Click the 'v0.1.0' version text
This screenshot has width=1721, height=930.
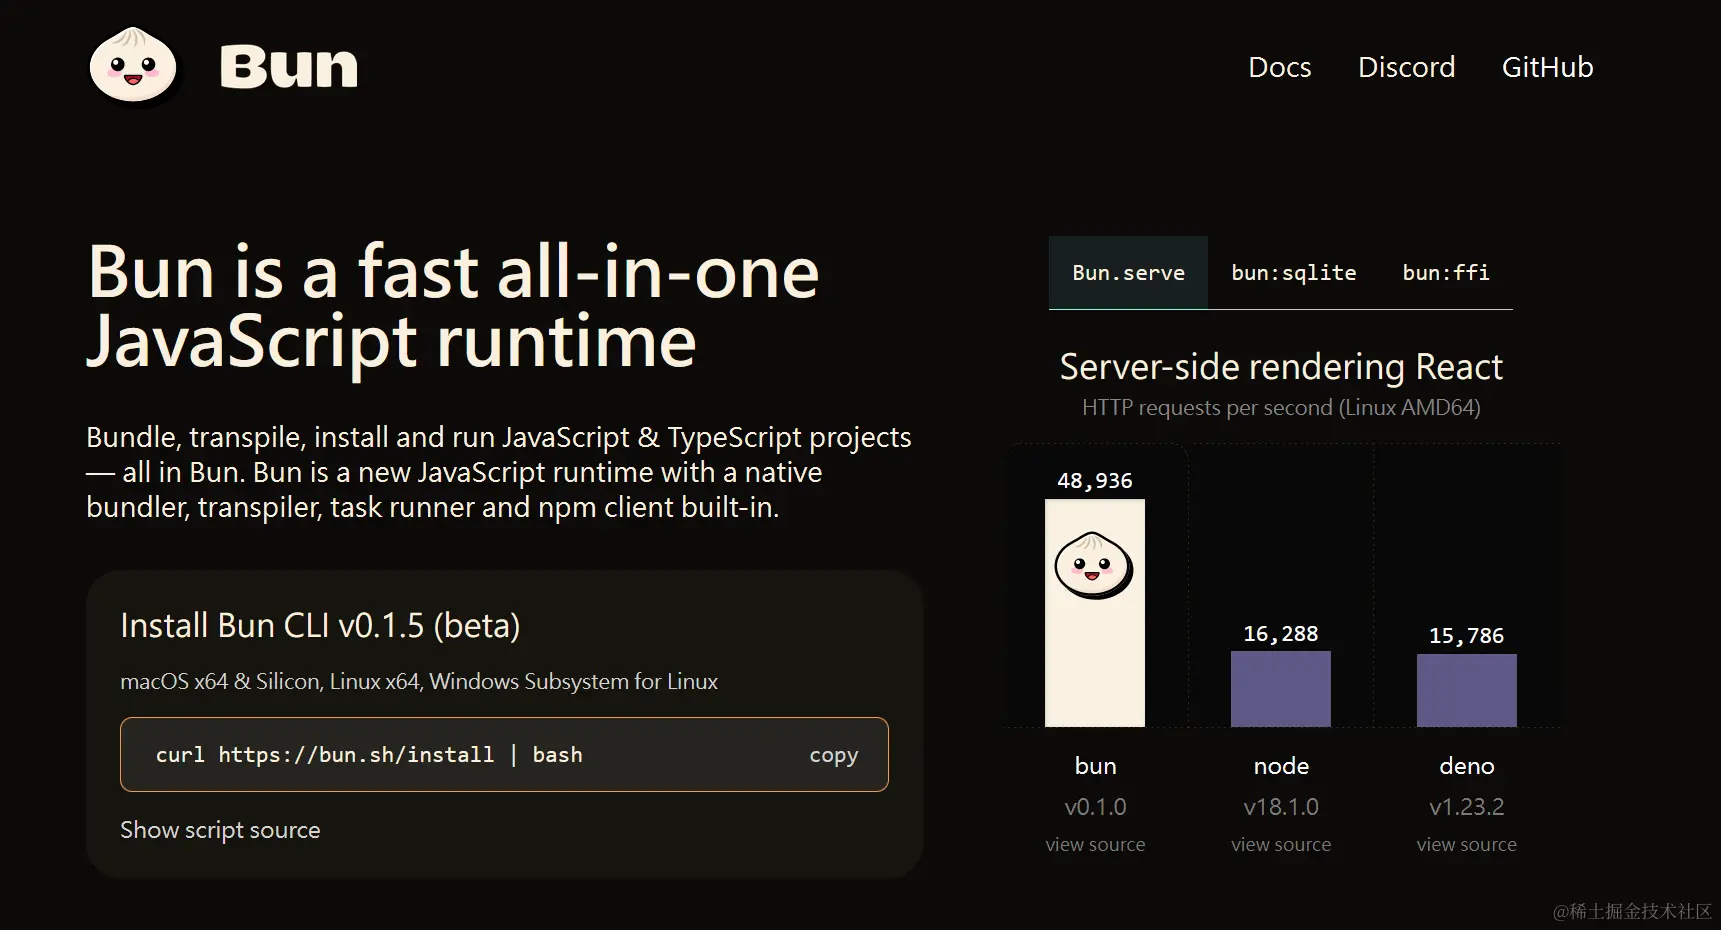click(1095, 807)
